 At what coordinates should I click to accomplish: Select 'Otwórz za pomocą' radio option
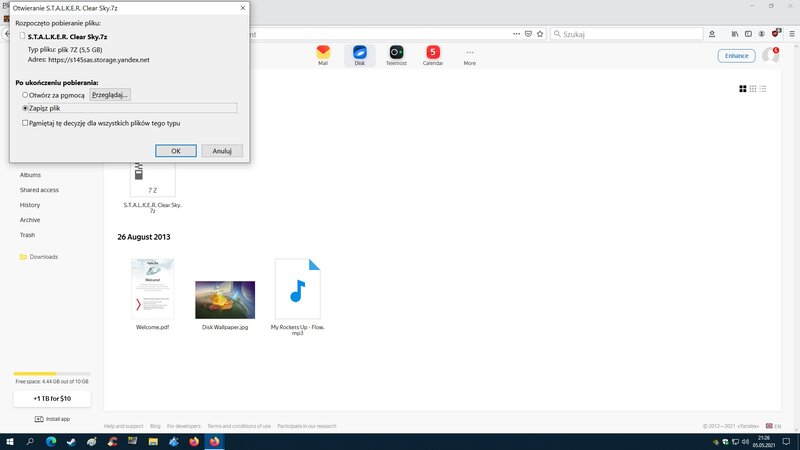[25, 95]
